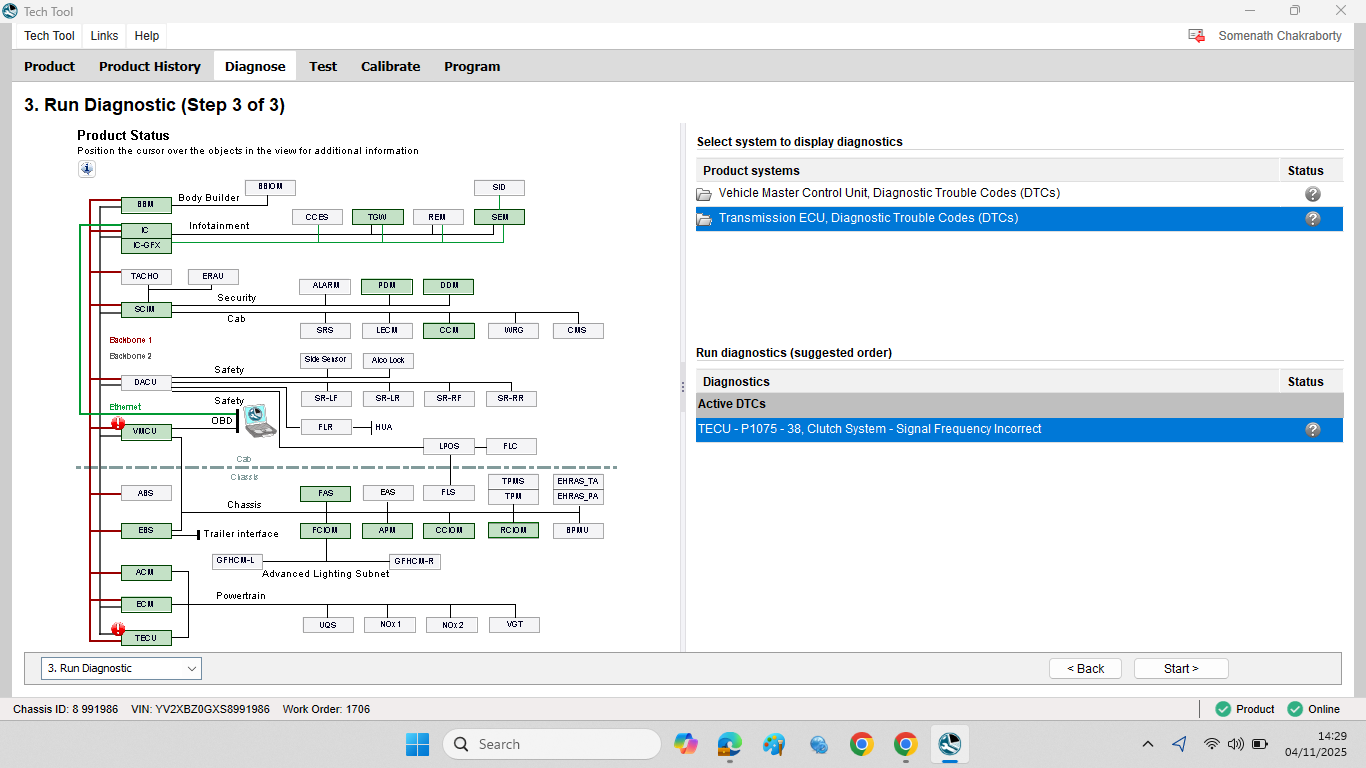Show hidden icons chevron in system tray
This screenshot has height=768, width=1366.
[1148, 744]
